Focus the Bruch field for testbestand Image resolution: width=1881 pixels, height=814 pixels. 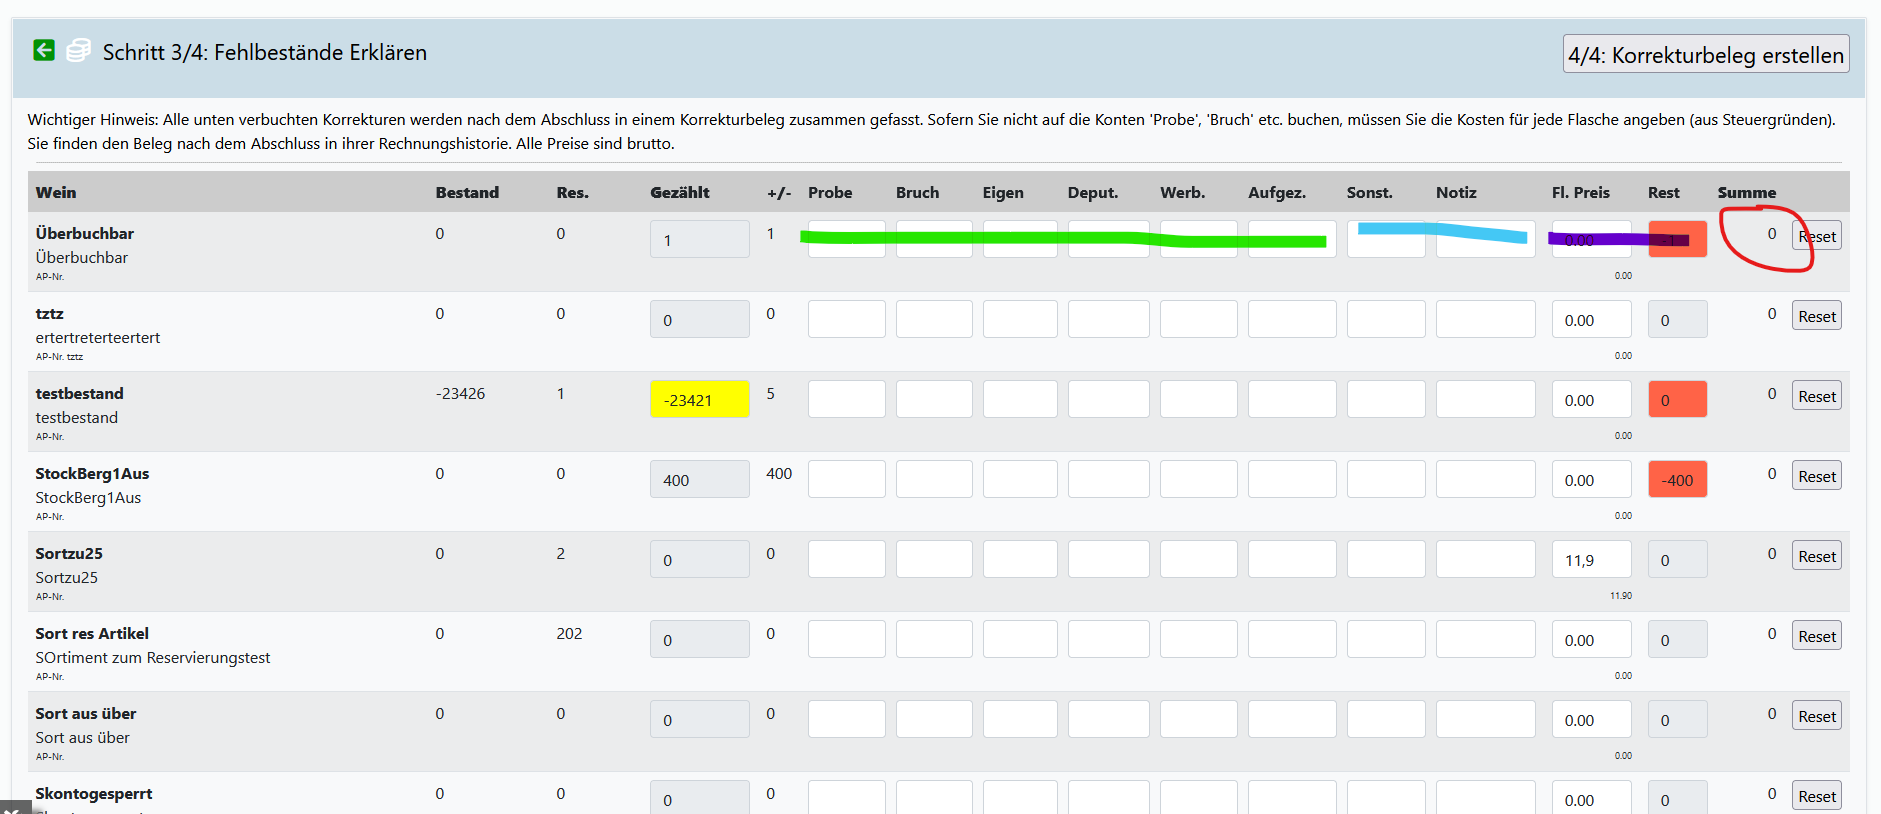point(933,400)
